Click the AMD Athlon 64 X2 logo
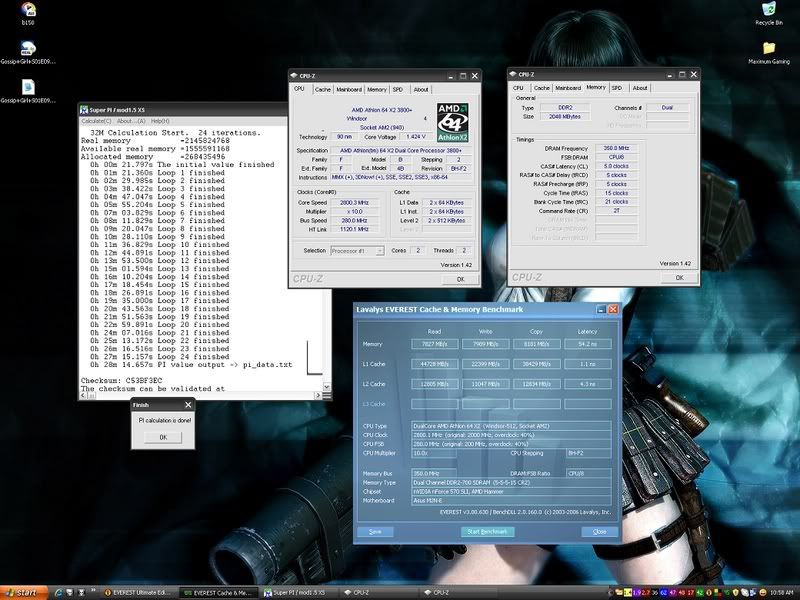 453,123
